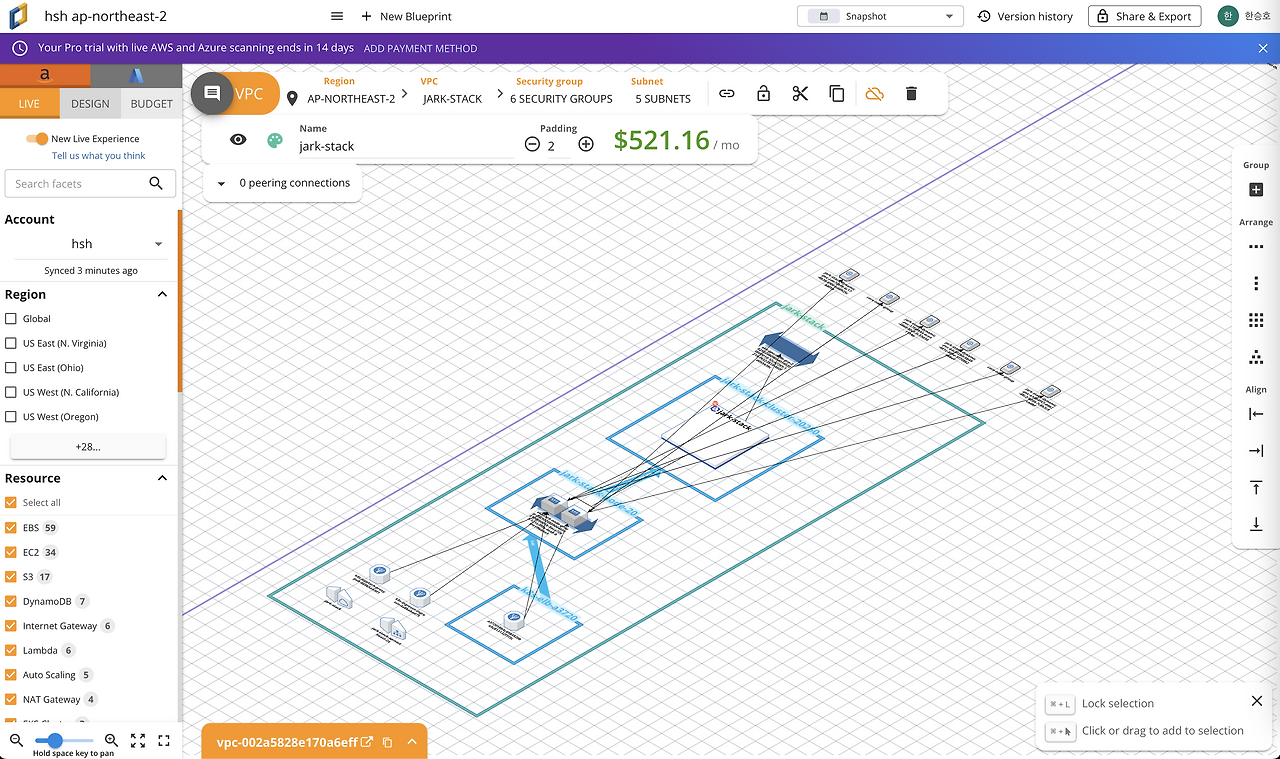Open Version history
The image size is (1280, 759).
[1025, 16]
